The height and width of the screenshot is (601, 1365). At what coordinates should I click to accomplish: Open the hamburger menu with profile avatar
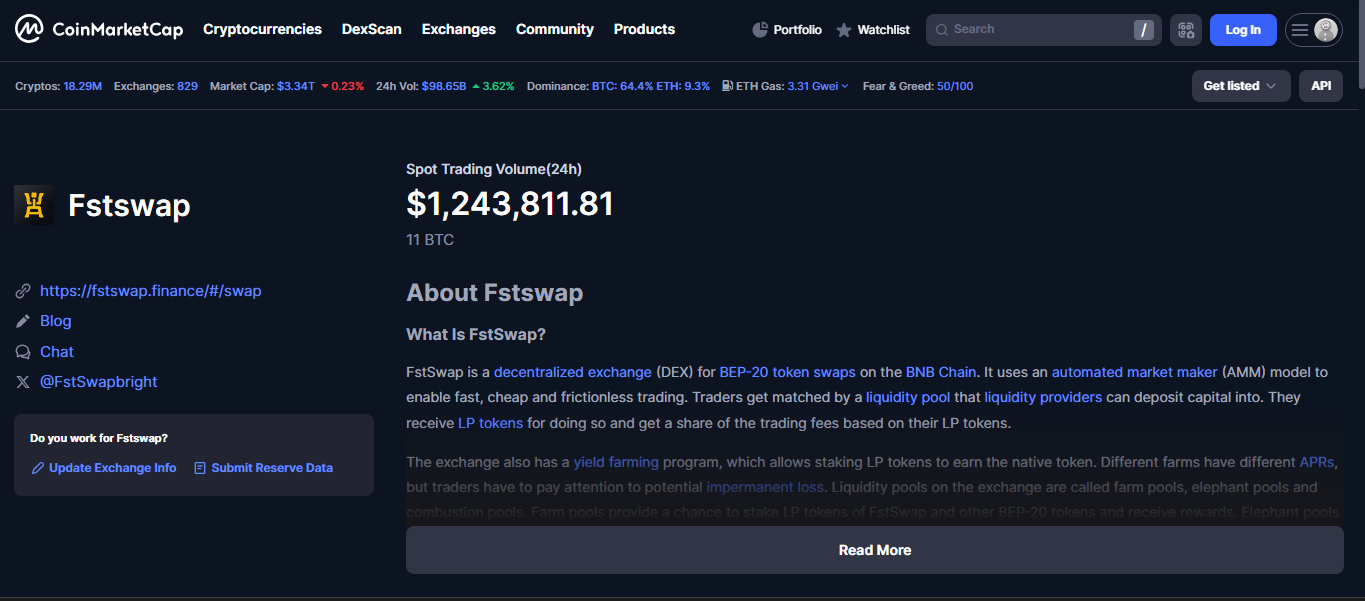pyautogui.click(x=1312, y=30)
